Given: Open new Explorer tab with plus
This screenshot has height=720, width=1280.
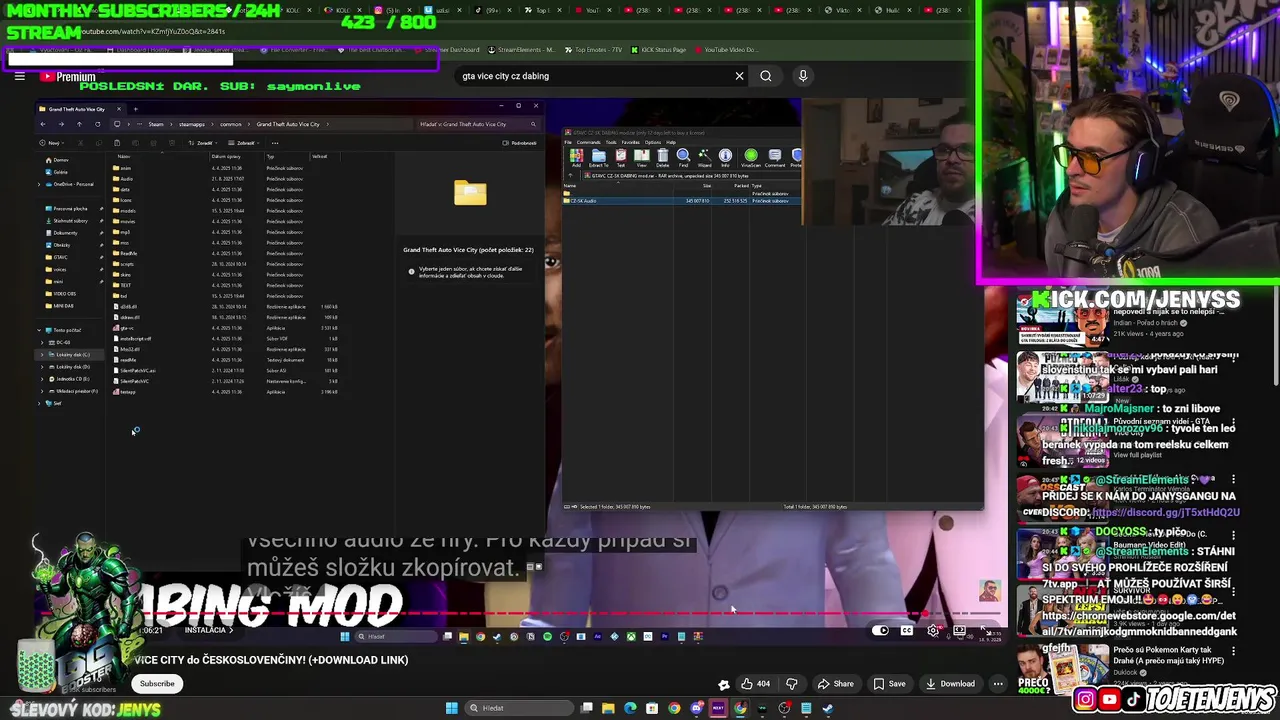Looking at the screenshot, I should [x=135, y=109].
